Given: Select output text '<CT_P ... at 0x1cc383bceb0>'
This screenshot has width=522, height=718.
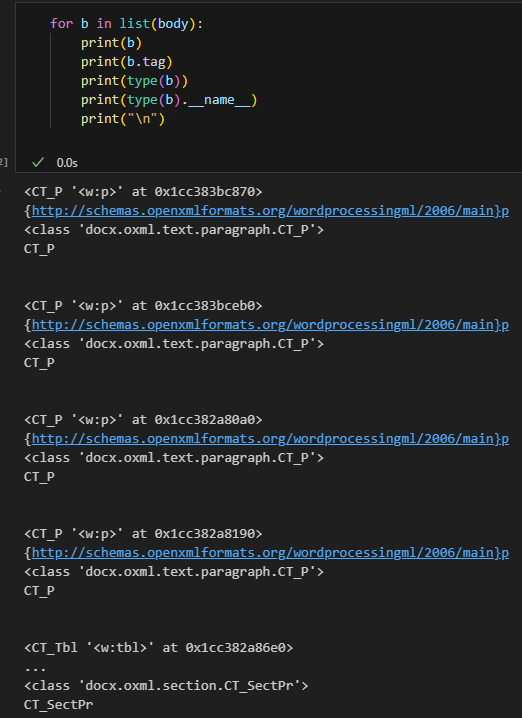Looking at the screenshot, I should point(143,305).
